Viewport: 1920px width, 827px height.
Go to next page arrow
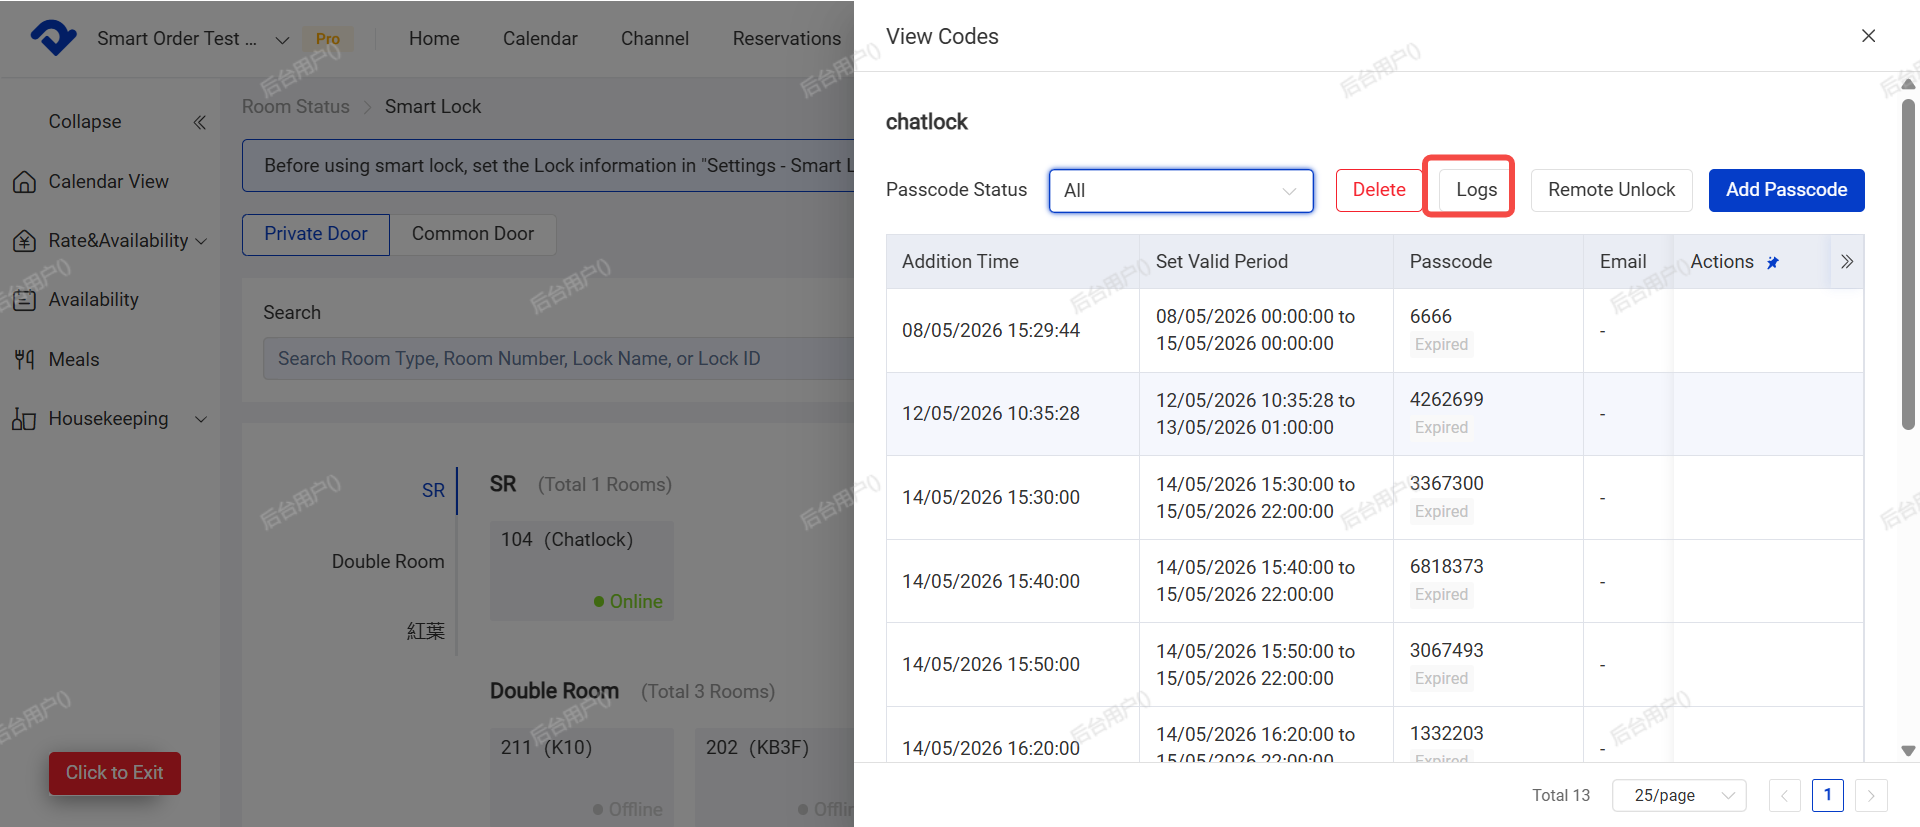[1871, 796]
